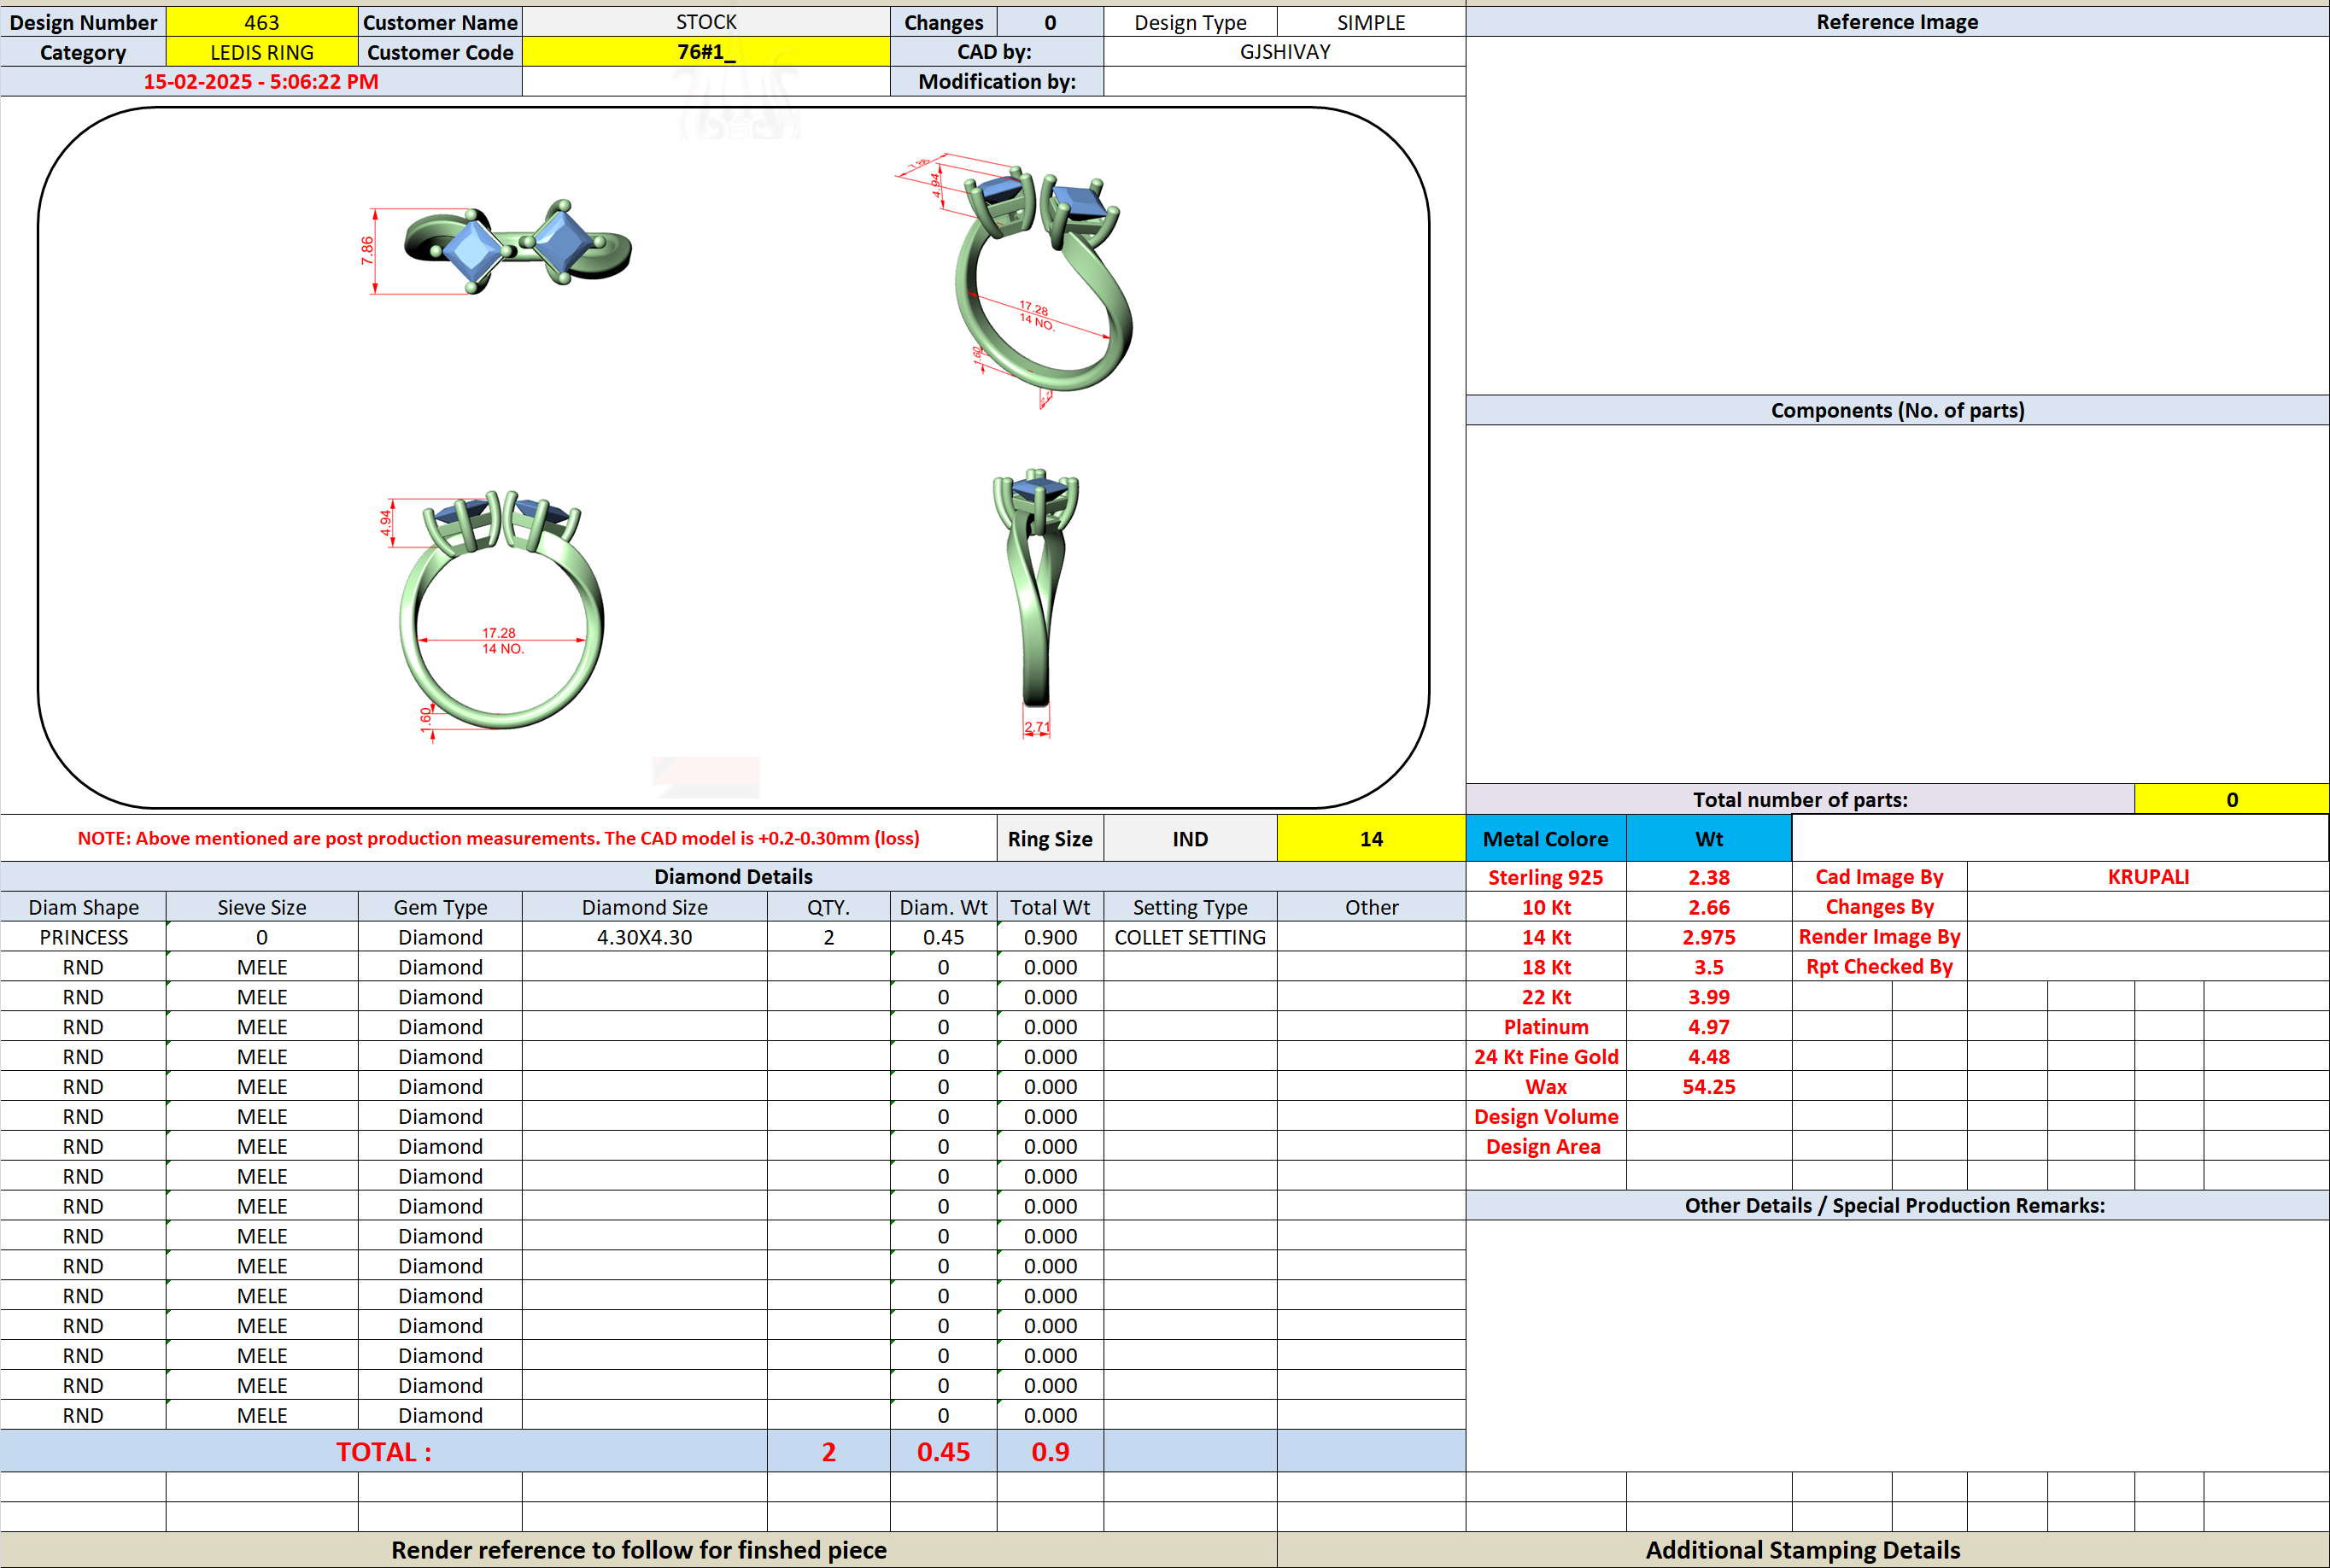Click the CAD by value GJSHIVAY
2330x1568 pixels.
[x=1285, y=52]
